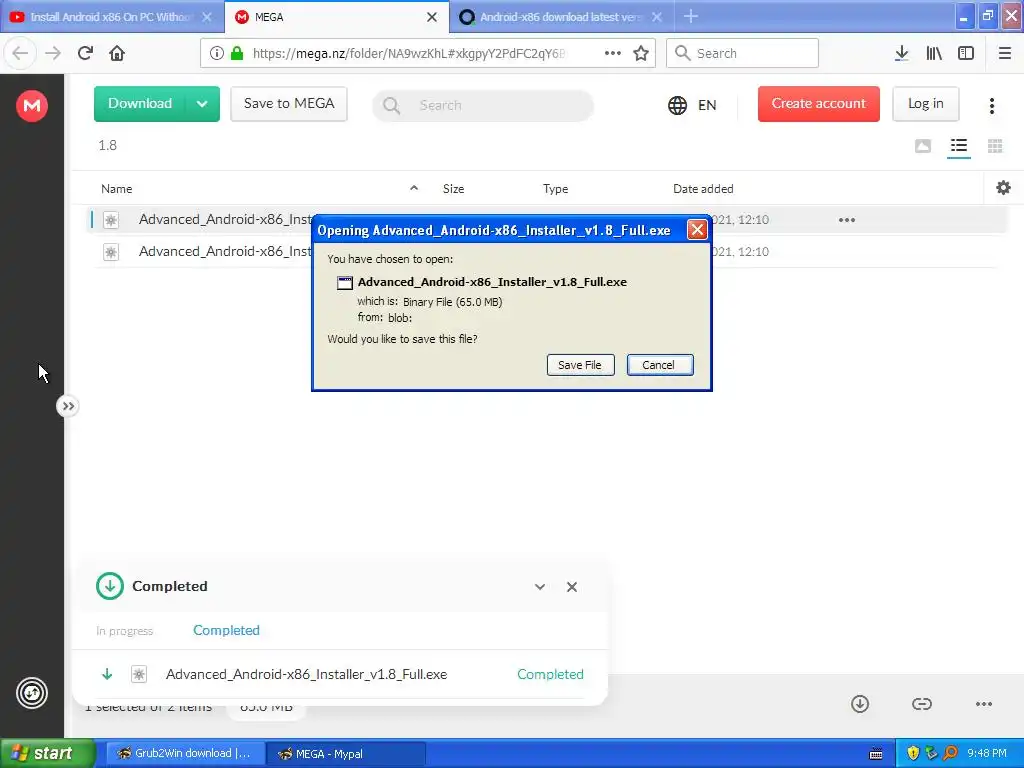The height and width of the screenshot is (768, 1024).
Task: Collapse the Completed transfers panel chevron
Action: (x=539, y=586)
